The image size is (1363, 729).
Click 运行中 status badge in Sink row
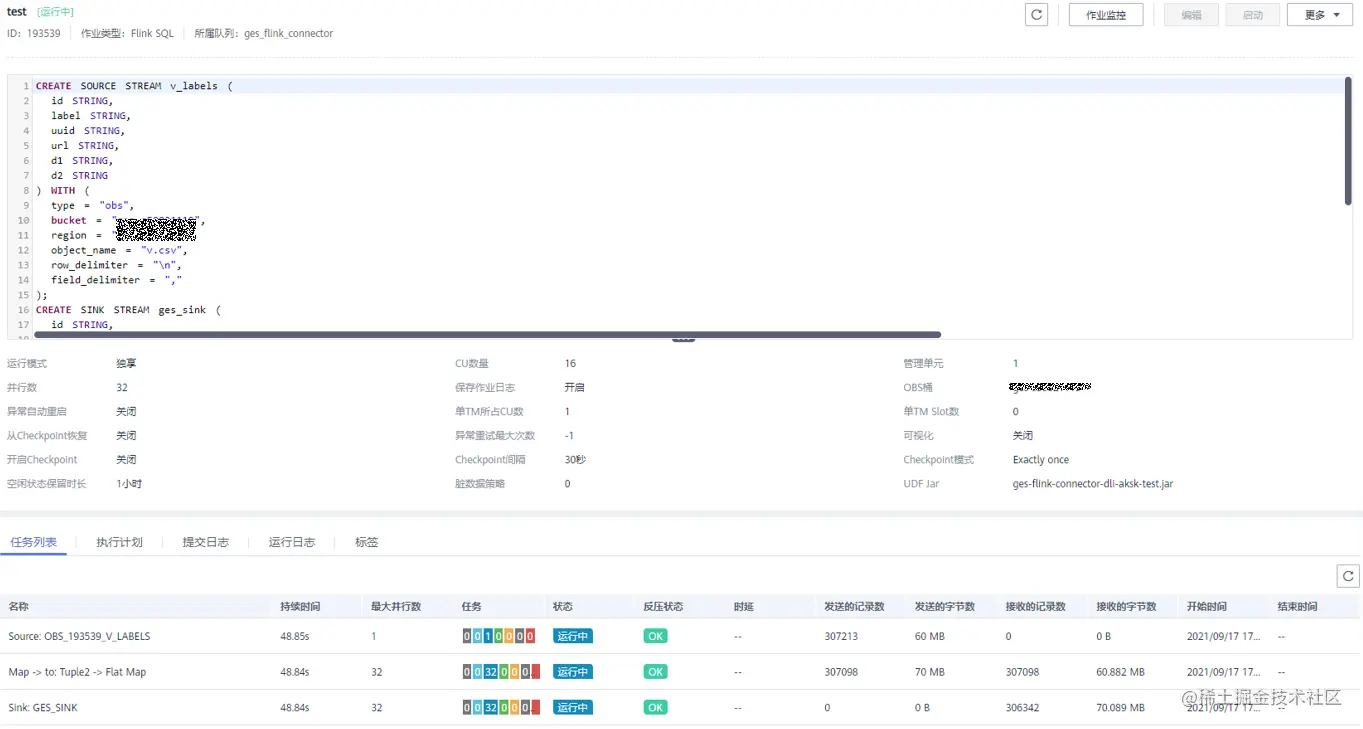(573, 708)
